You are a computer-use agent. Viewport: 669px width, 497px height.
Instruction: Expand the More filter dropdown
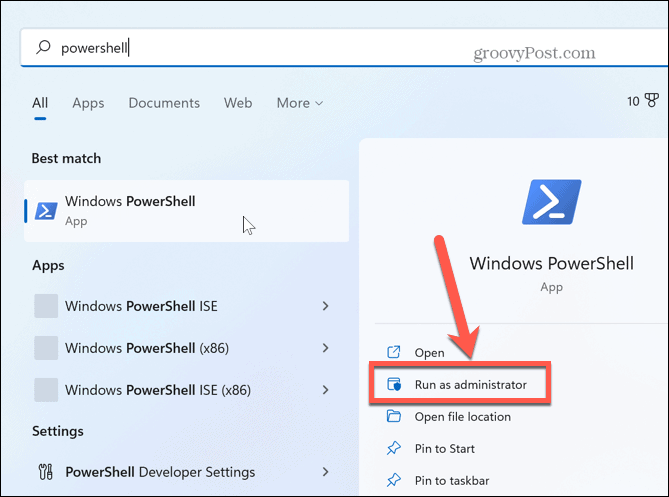click(x=300, y=103)
